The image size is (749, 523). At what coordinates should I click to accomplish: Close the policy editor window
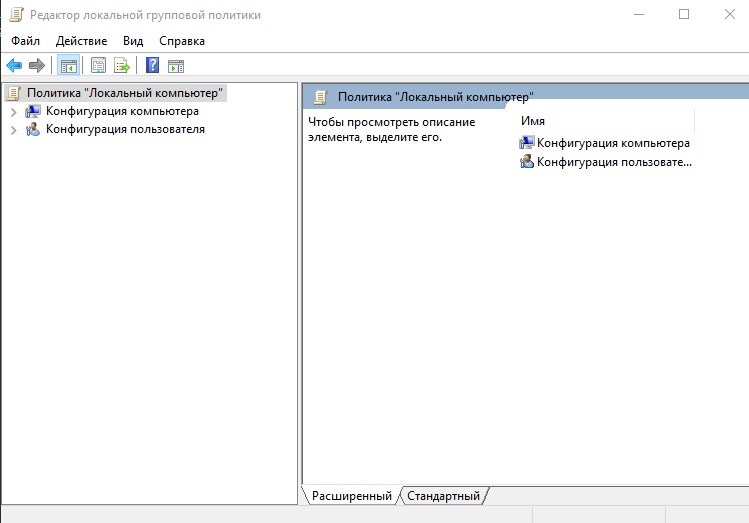point(729,14)
